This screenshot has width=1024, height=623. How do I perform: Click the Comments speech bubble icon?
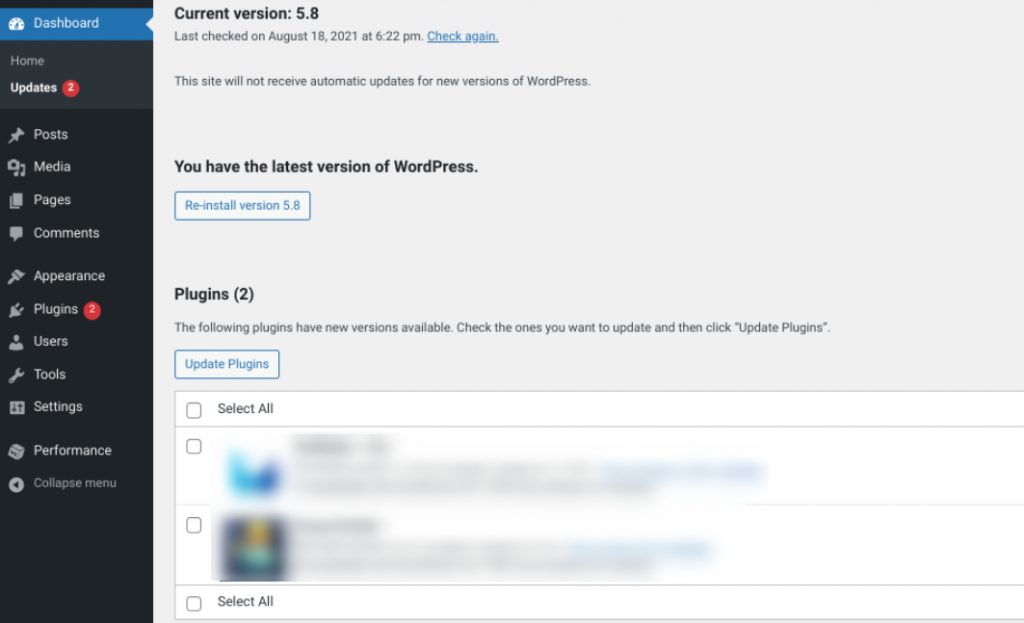tap(16, 233)
